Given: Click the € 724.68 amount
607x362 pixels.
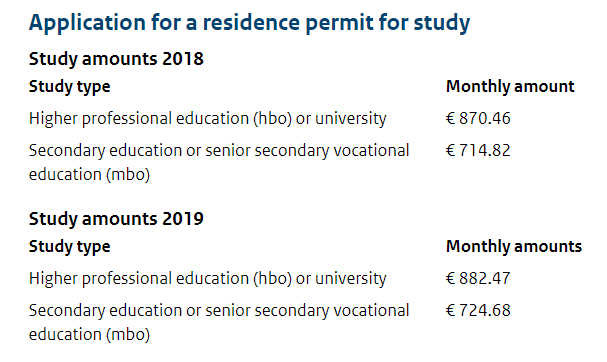Looking at the screenshot, I should coord(478,310).
